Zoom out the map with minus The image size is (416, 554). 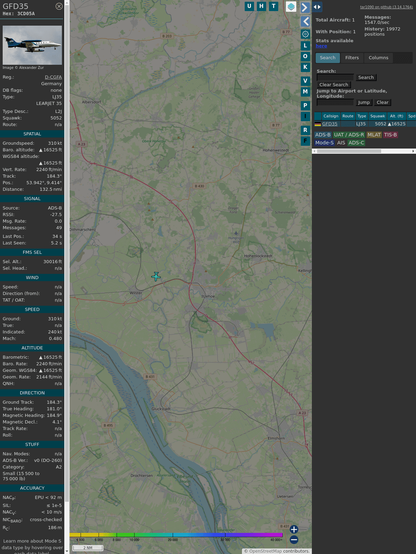[x=294, y=540]
